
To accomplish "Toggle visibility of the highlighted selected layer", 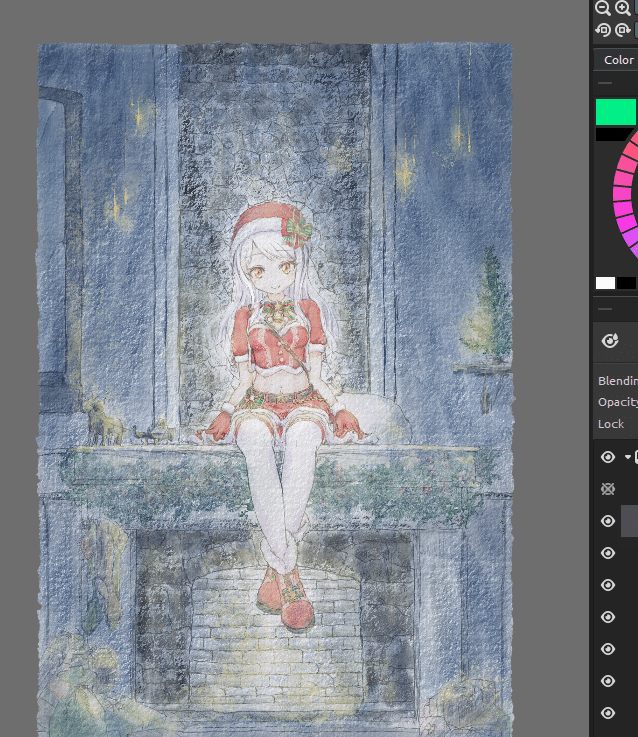I will pos(608,521).
